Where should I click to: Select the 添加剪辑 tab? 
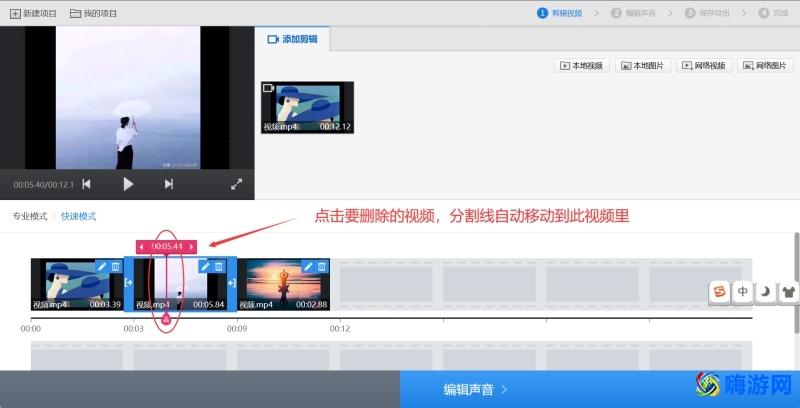[292, 39]
